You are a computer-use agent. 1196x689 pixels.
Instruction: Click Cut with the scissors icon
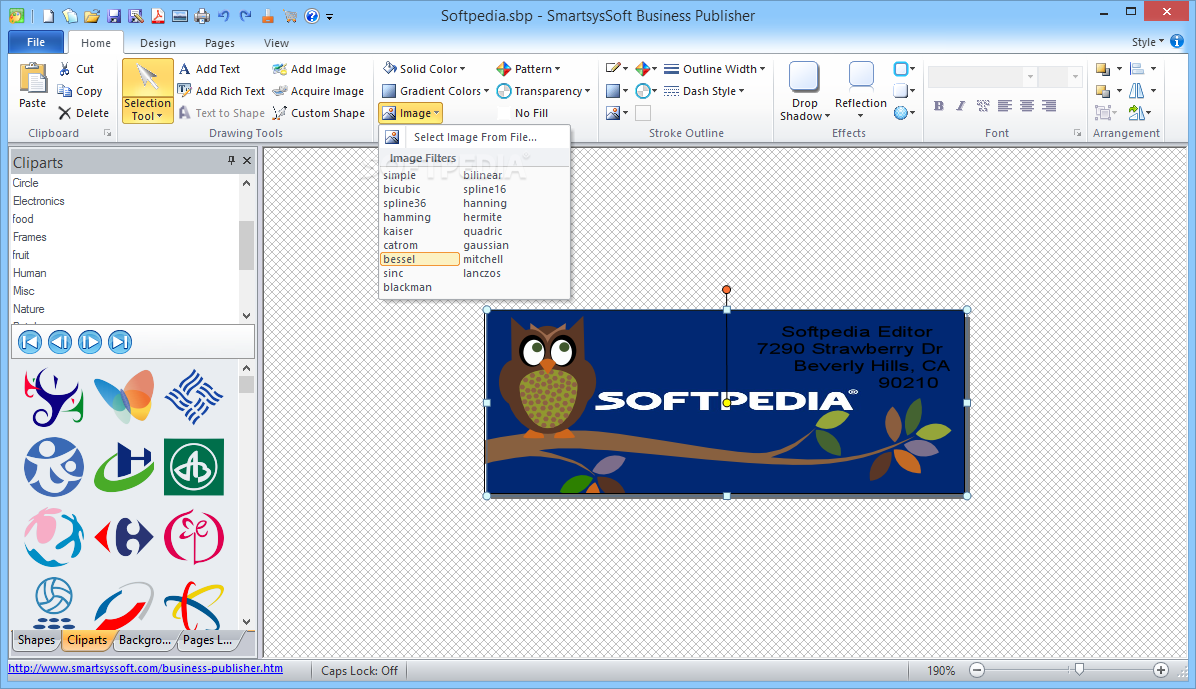click(76, 69)
